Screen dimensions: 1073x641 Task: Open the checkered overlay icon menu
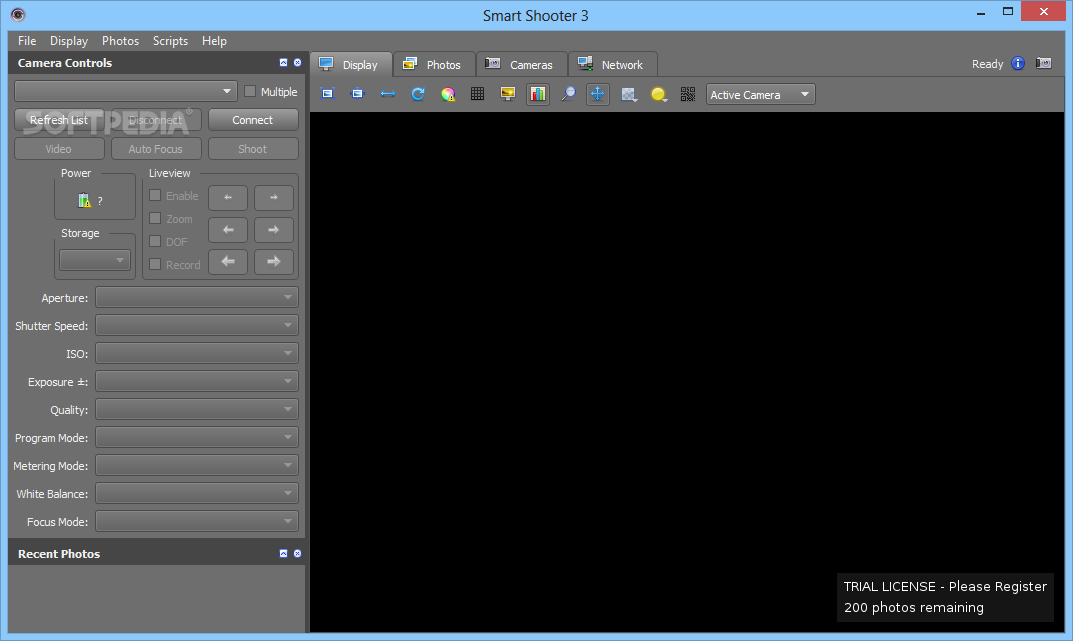(629, 94)
